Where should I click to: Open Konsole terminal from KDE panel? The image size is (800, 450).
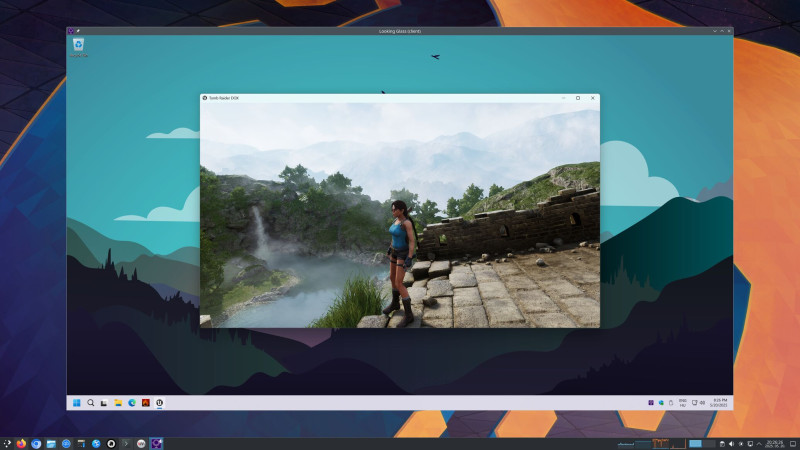pyautogui.click(x=126, y=444)
